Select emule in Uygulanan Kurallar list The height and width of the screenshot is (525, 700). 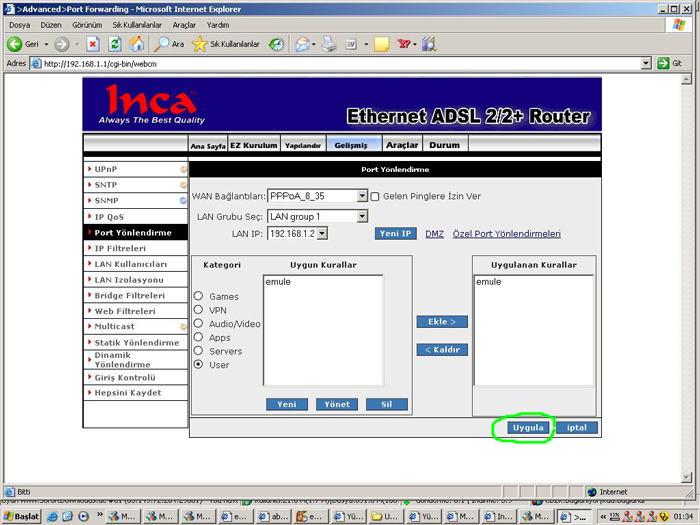(489, 282)
